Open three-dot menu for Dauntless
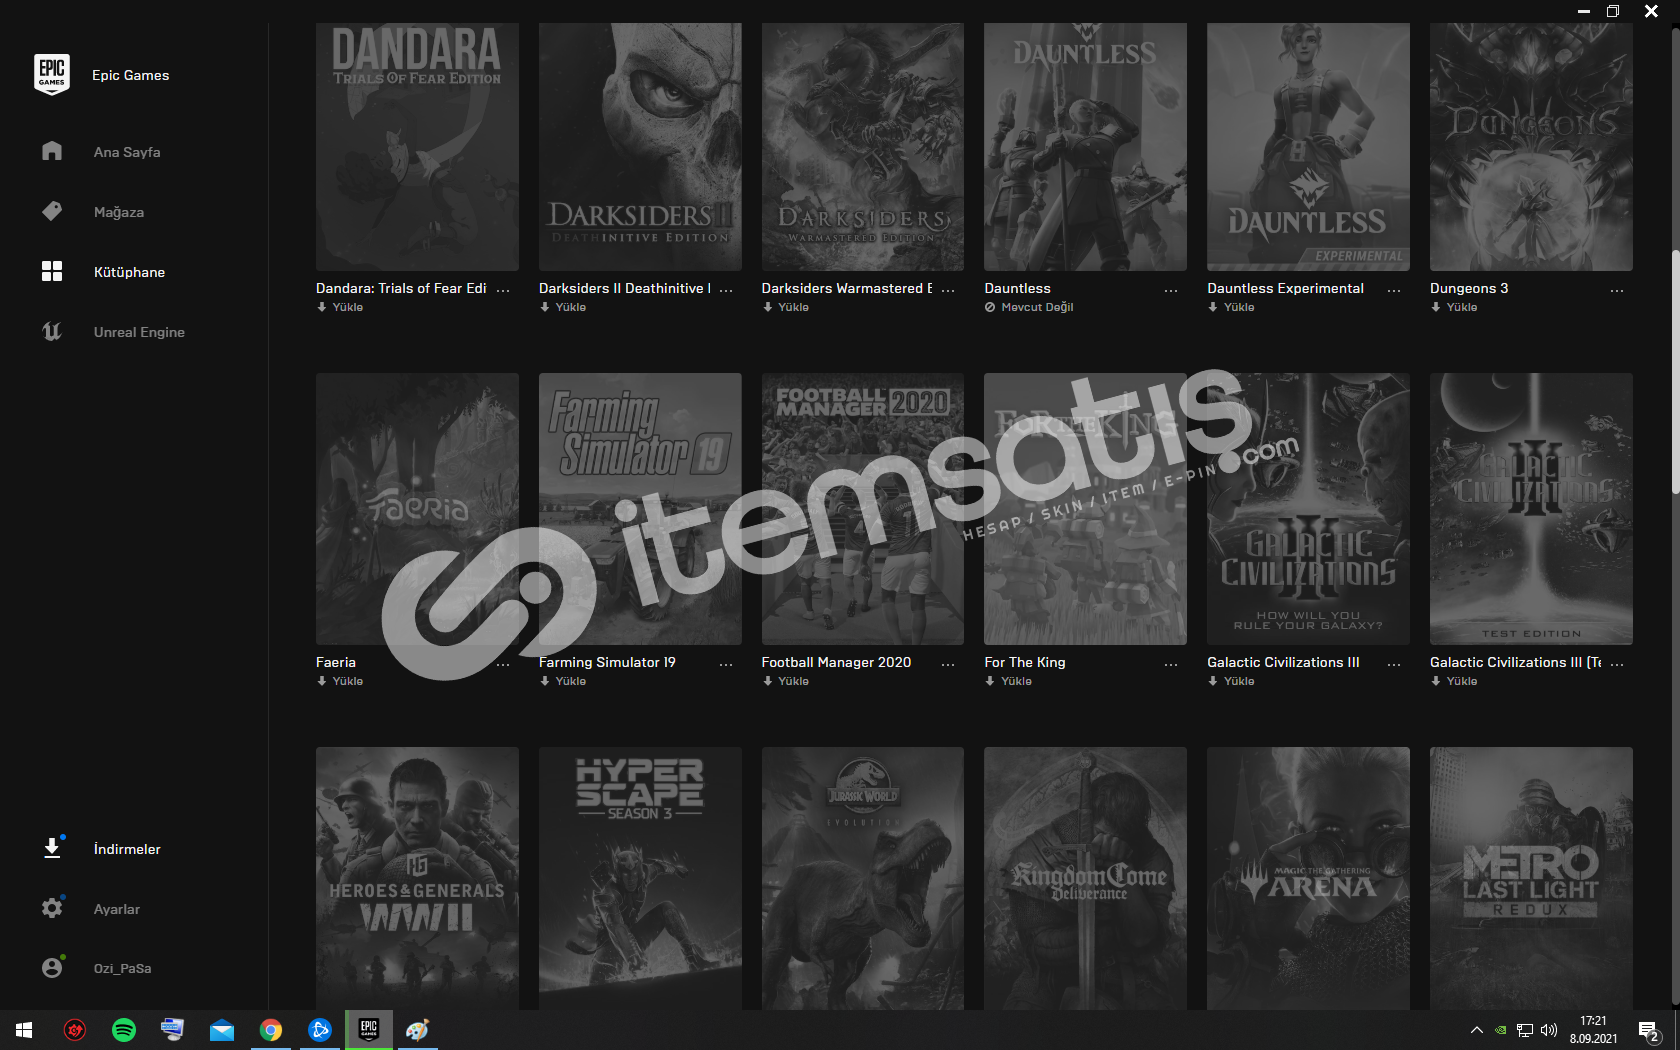 tap(1171, 290)
